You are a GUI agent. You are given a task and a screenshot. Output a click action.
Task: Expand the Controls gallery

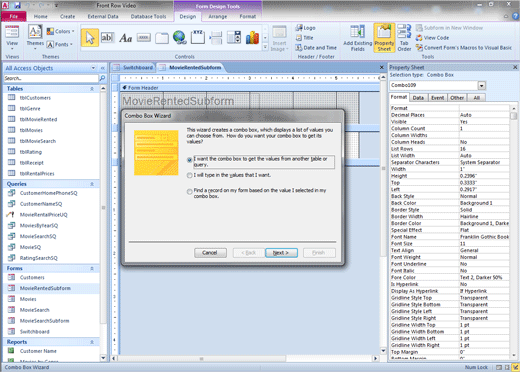(x=265, y=47)
